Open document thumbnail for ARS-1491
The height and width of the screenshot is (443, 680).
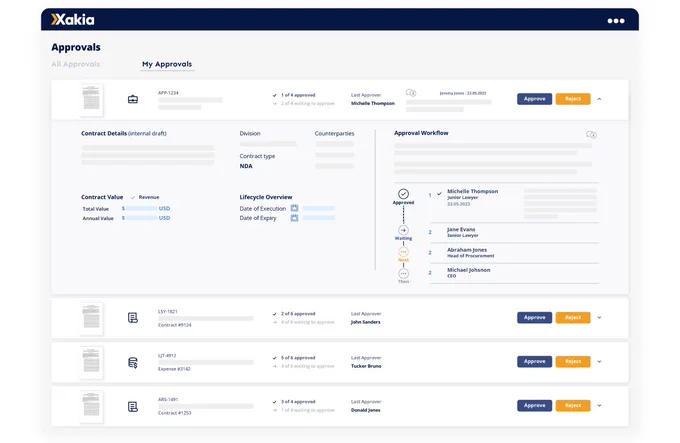click(91, 407)
